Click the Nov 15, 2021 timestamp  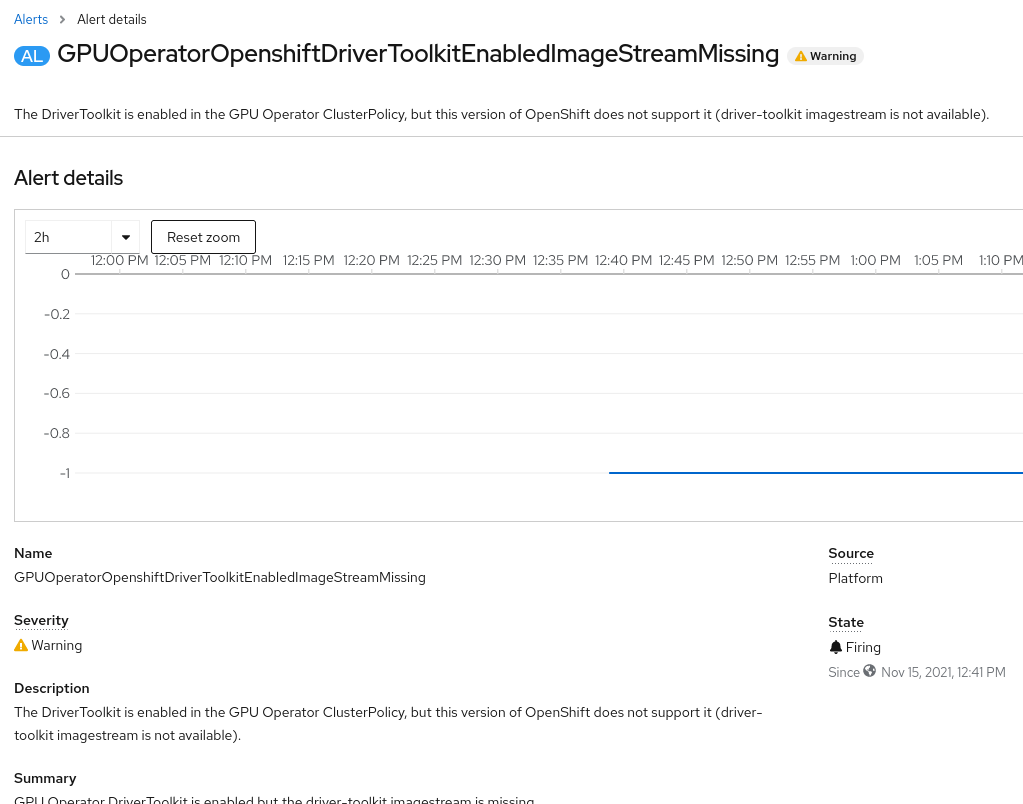point(943,671)
